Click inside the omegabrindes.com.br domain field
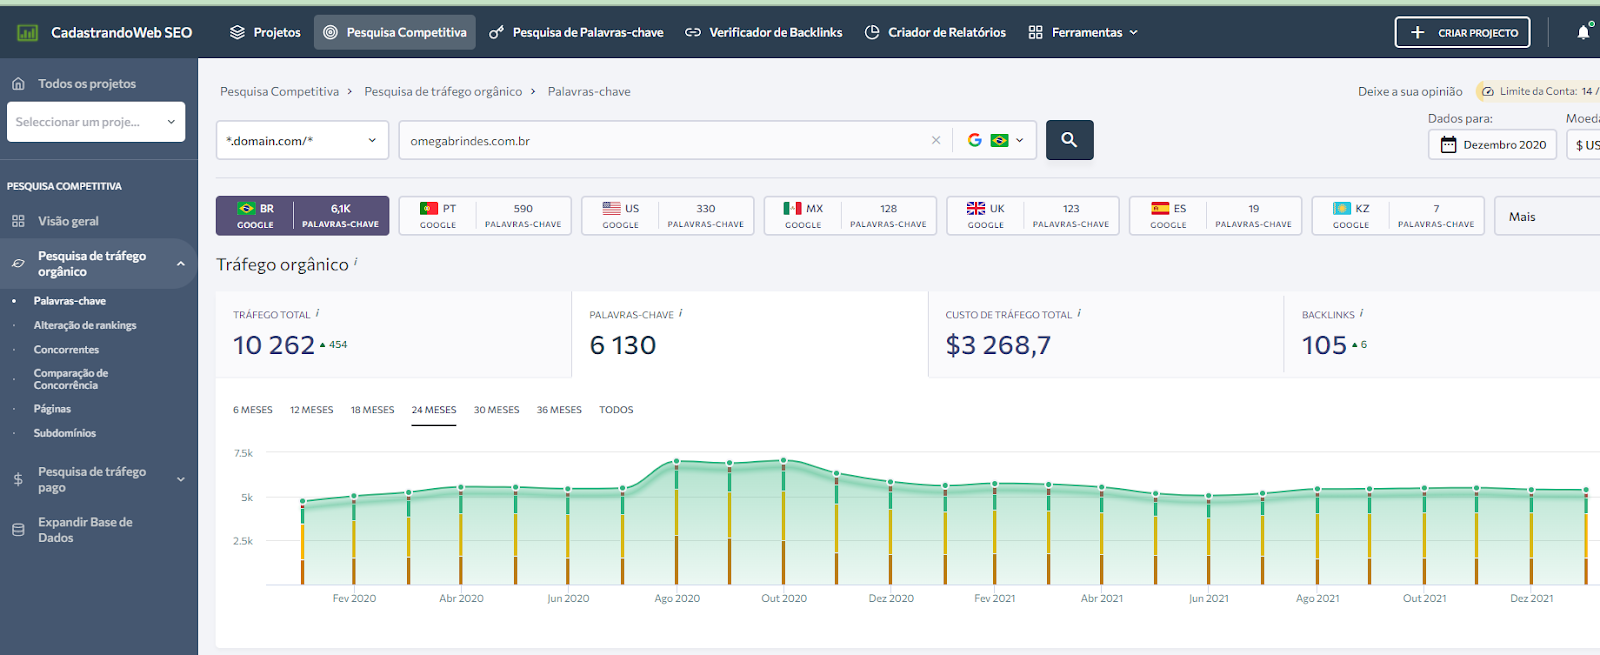The image size is (1600, 655). [x=660, y=140]
